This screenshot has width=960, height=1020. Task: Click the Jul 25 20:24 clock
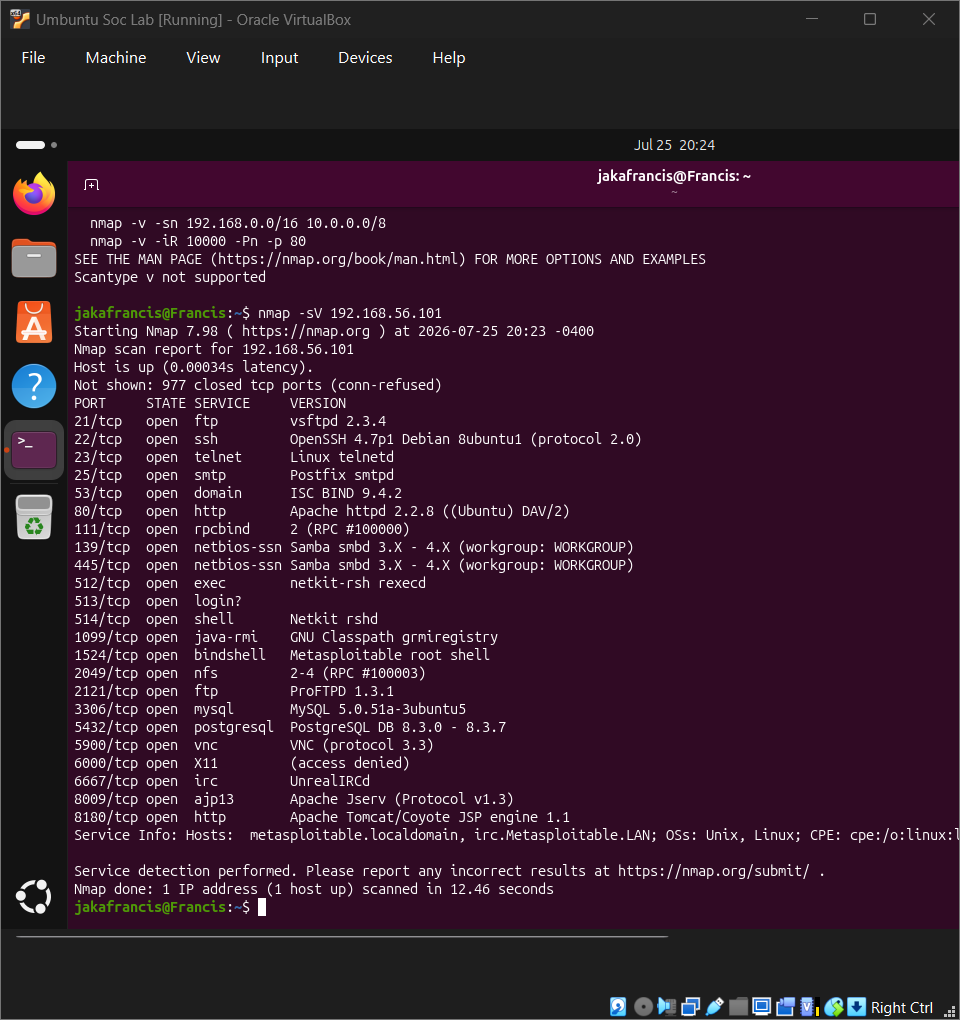[x=674, y=145]
